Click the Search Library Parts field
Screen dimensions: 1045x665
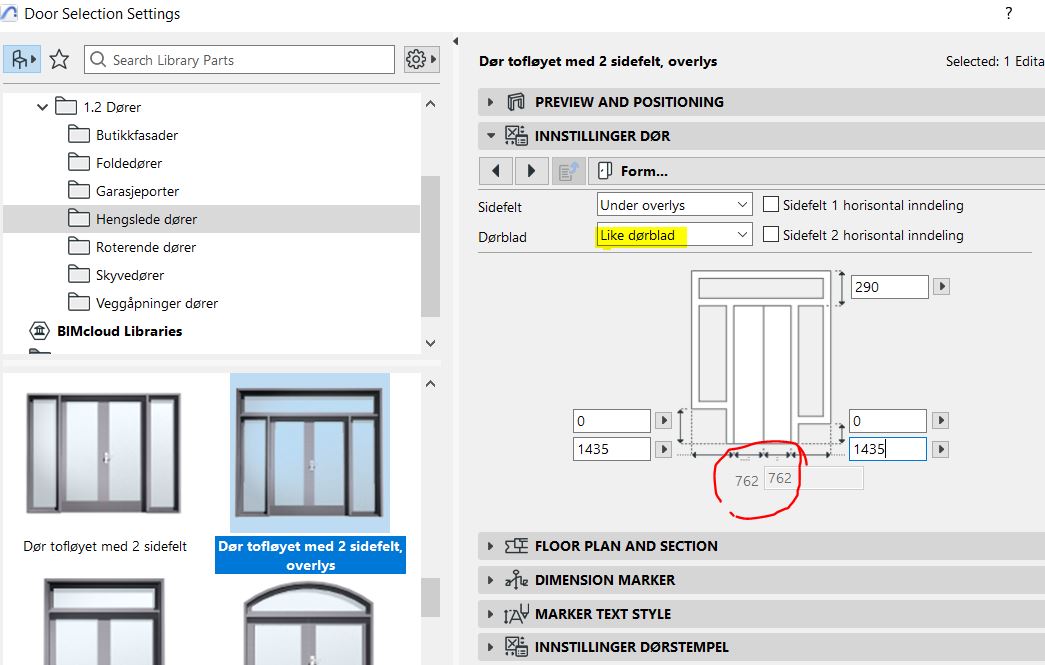[x=240, y=60]
